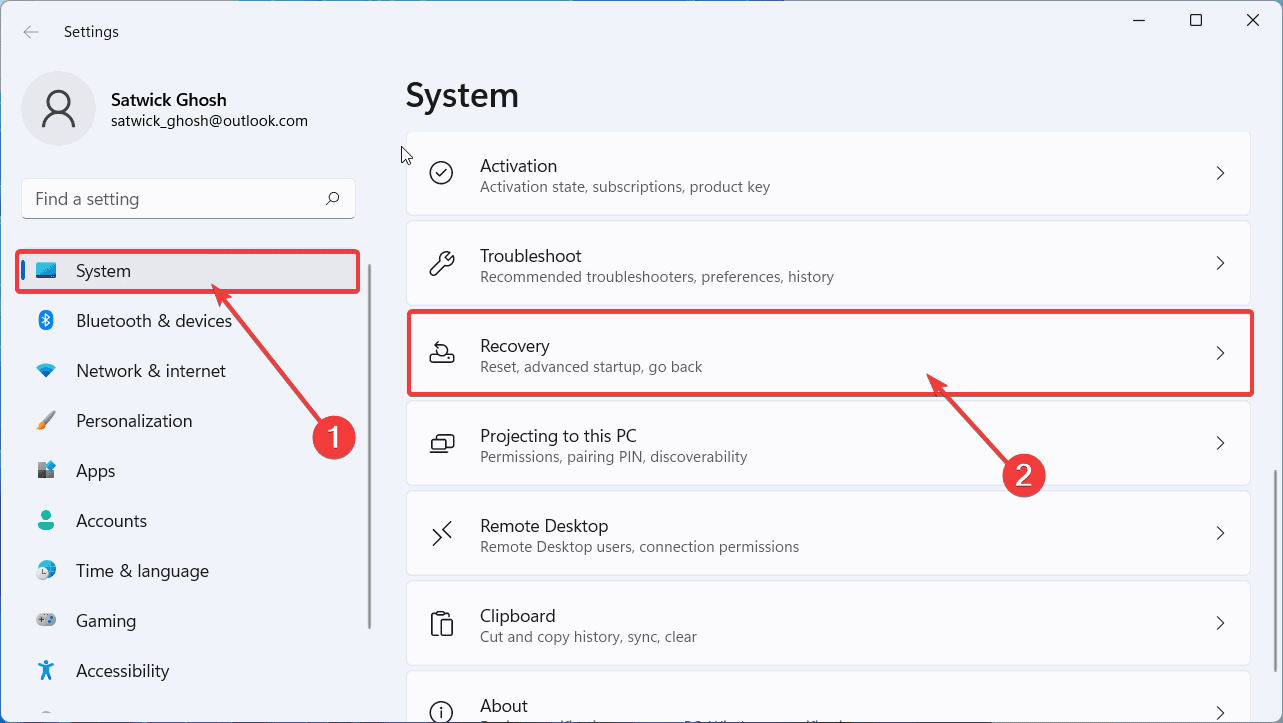
Task: Open About via its right chevron
Action: point(1220,712)
